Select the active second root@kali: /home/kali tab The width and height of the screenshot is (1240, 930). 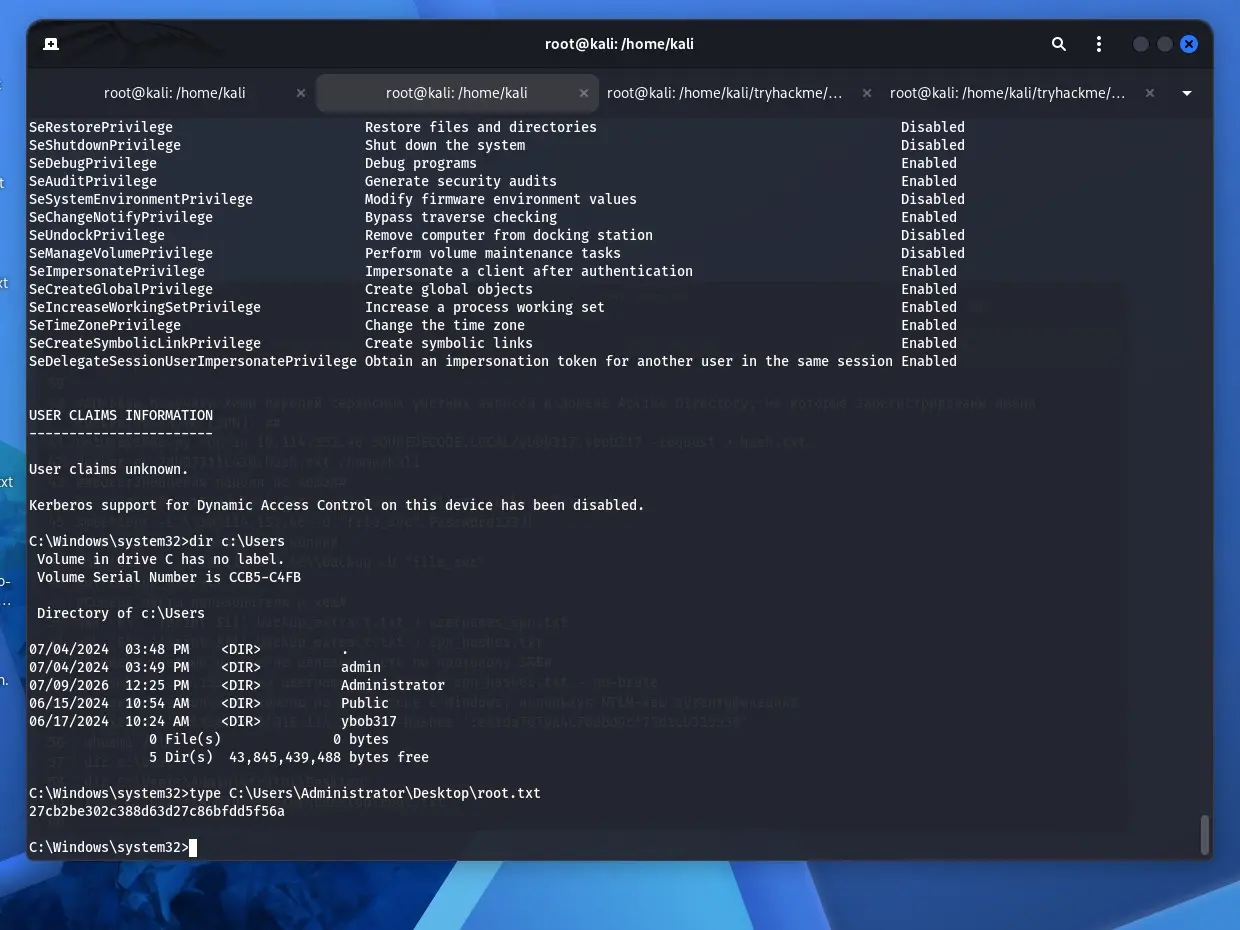(457, 93)
